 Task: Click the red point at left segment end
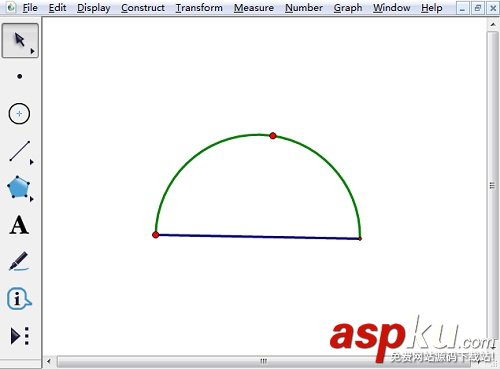[155, 235]
